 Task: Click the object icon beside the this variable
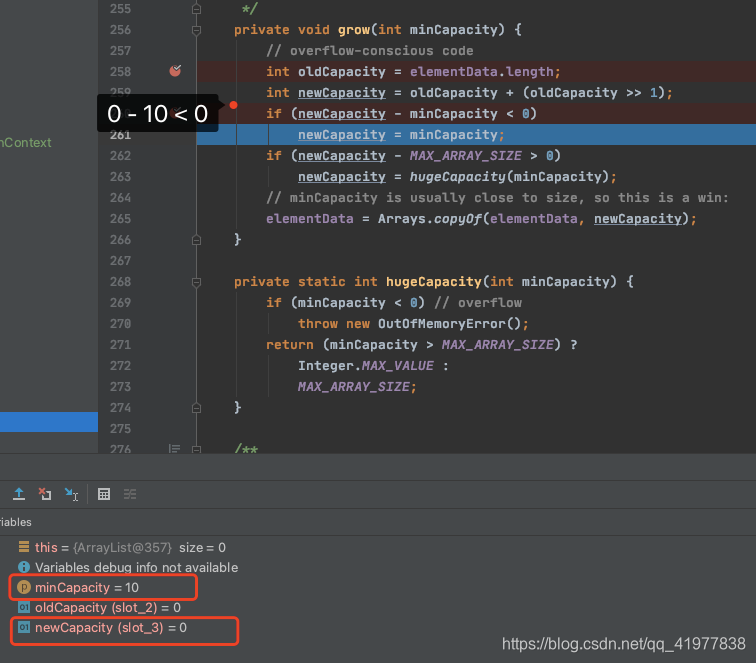tap(24, 547)
